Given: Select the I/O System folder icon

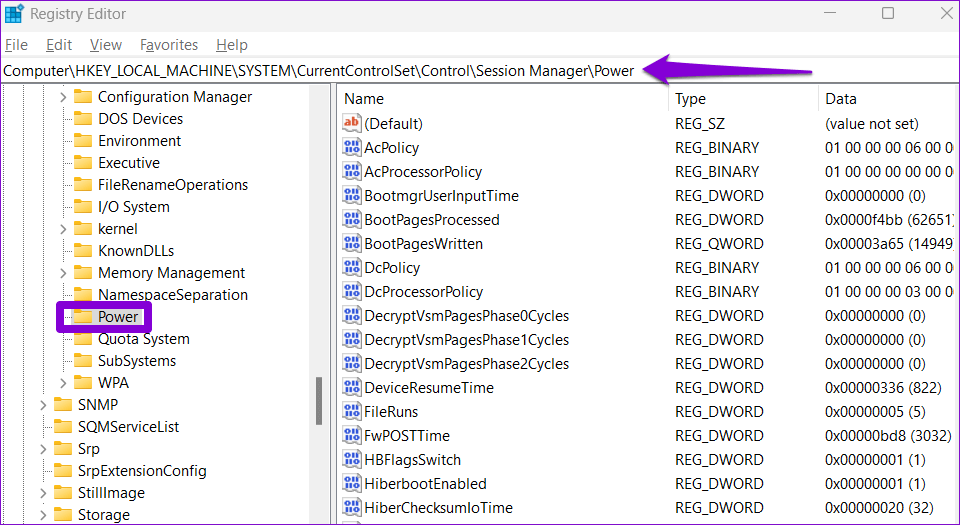Looking at the screenshot, I should [83, 207].
